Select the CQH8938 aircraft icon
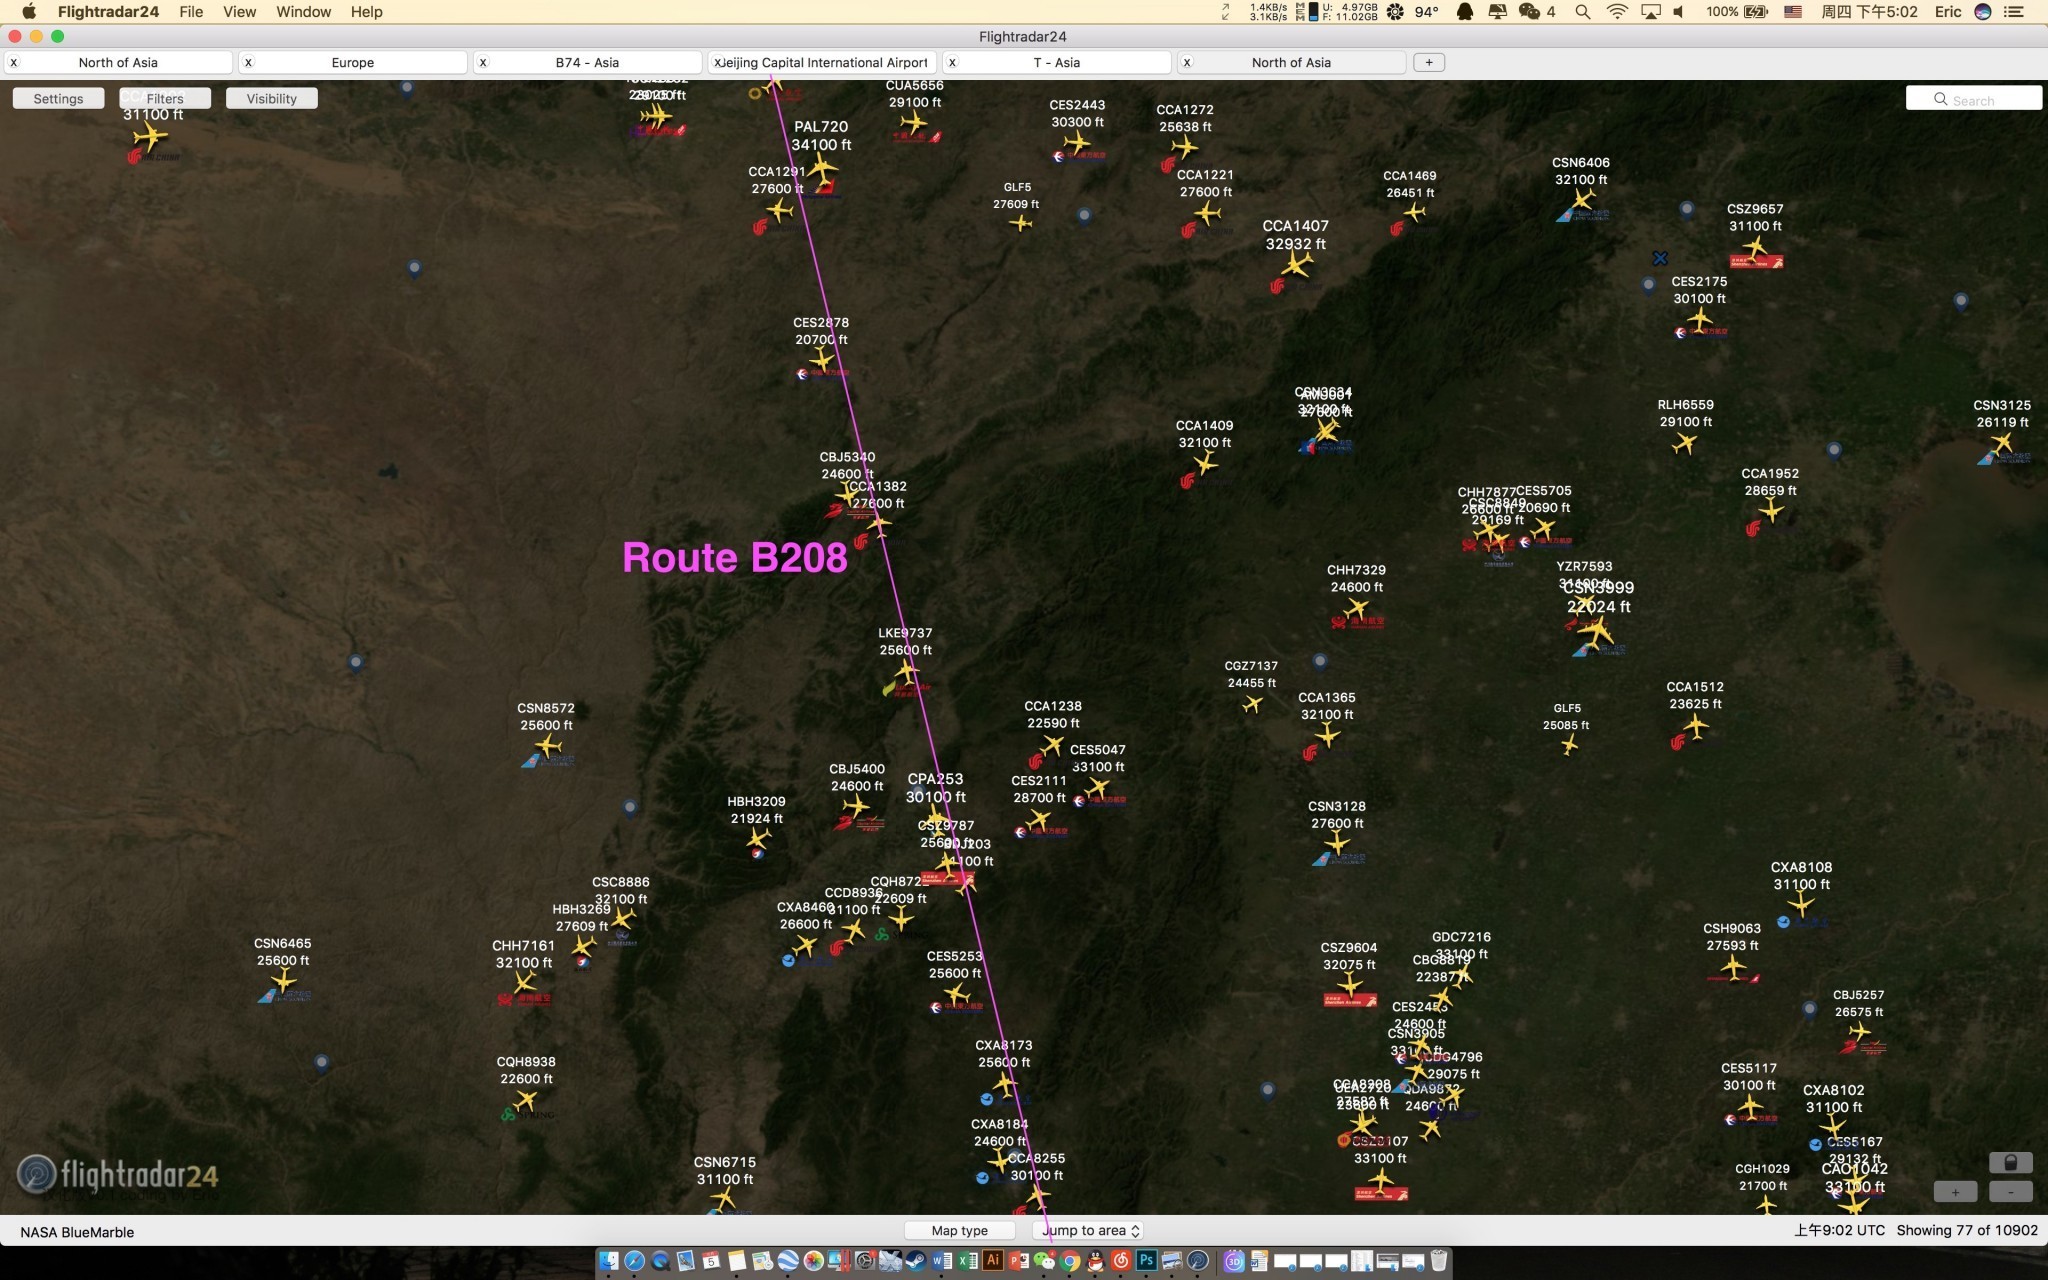The image size is (2048, 1280). pos(526,1100)
